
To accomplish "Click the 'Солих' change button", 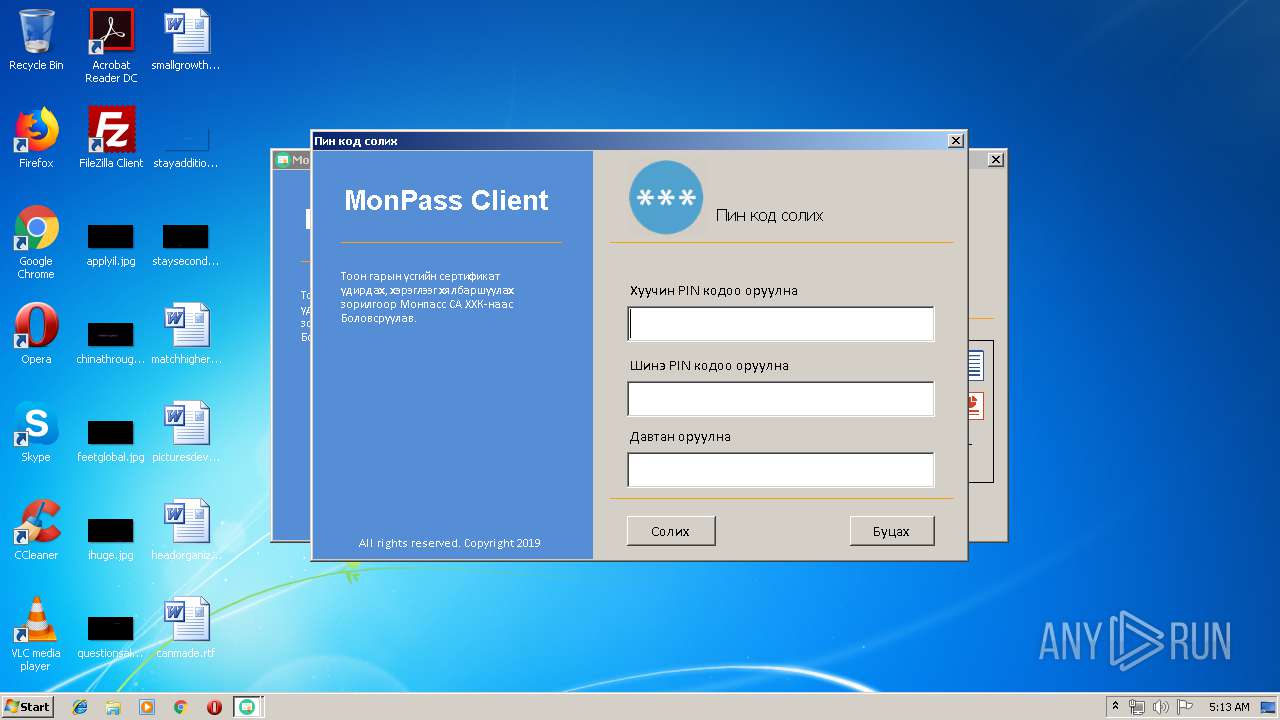I will (671, 531).
